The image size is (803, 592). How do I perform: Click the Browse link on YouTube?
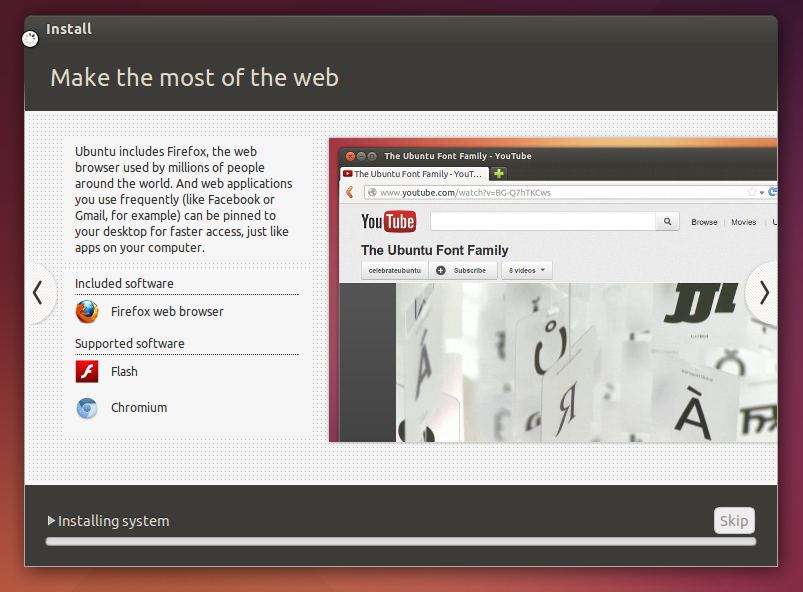tap(704, 222)
